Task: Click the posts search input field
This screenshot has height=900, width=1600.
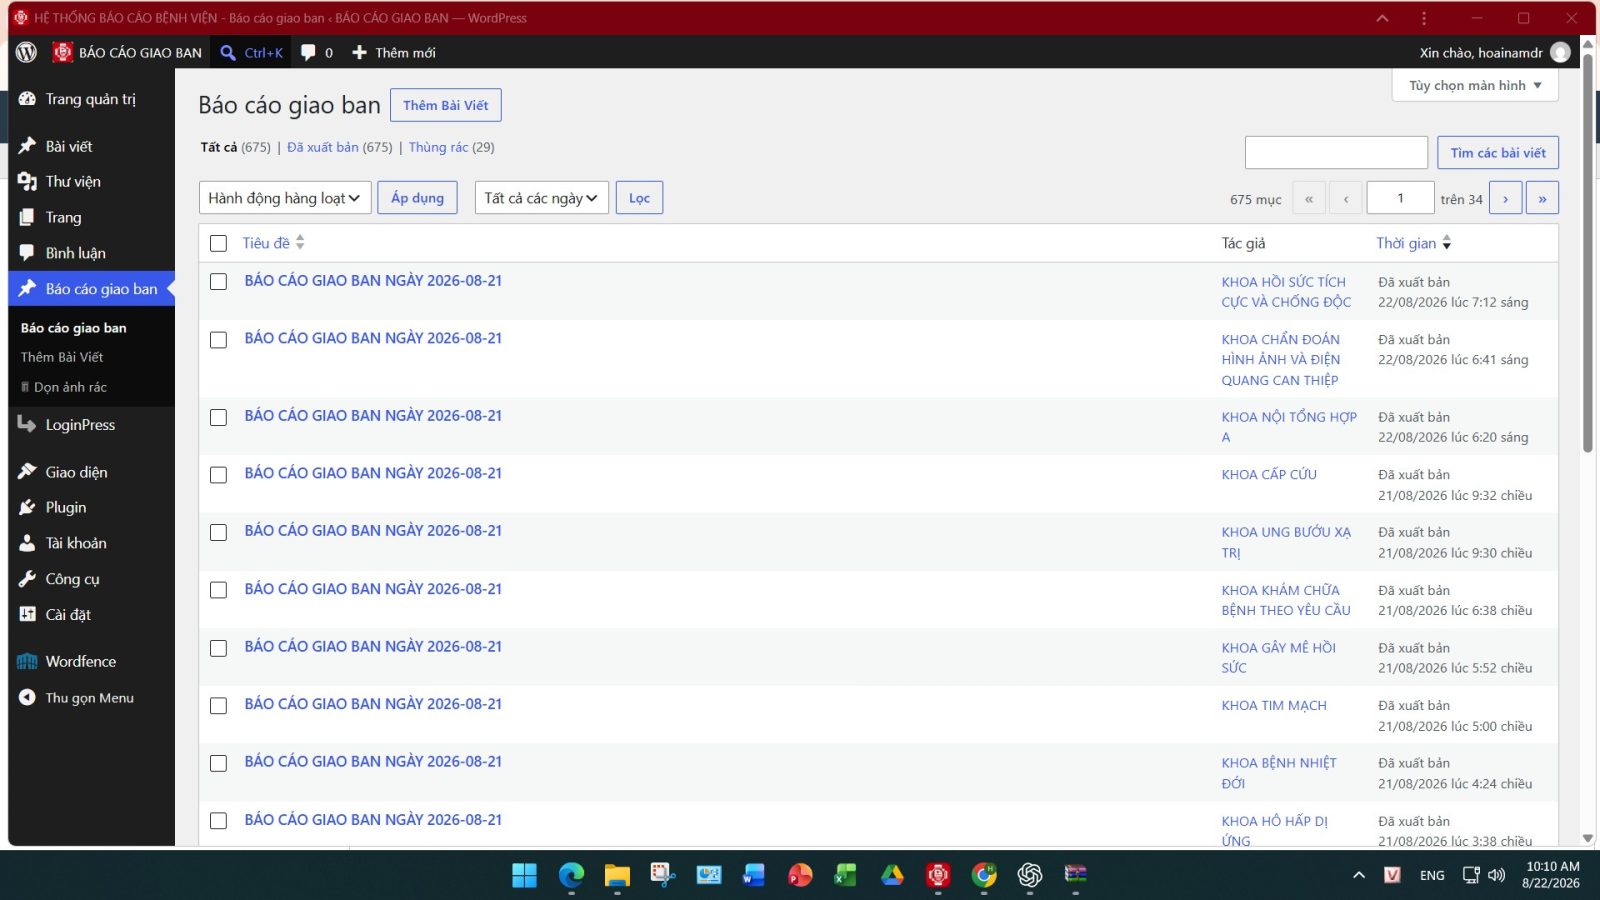Action: tap(1336, 153)
